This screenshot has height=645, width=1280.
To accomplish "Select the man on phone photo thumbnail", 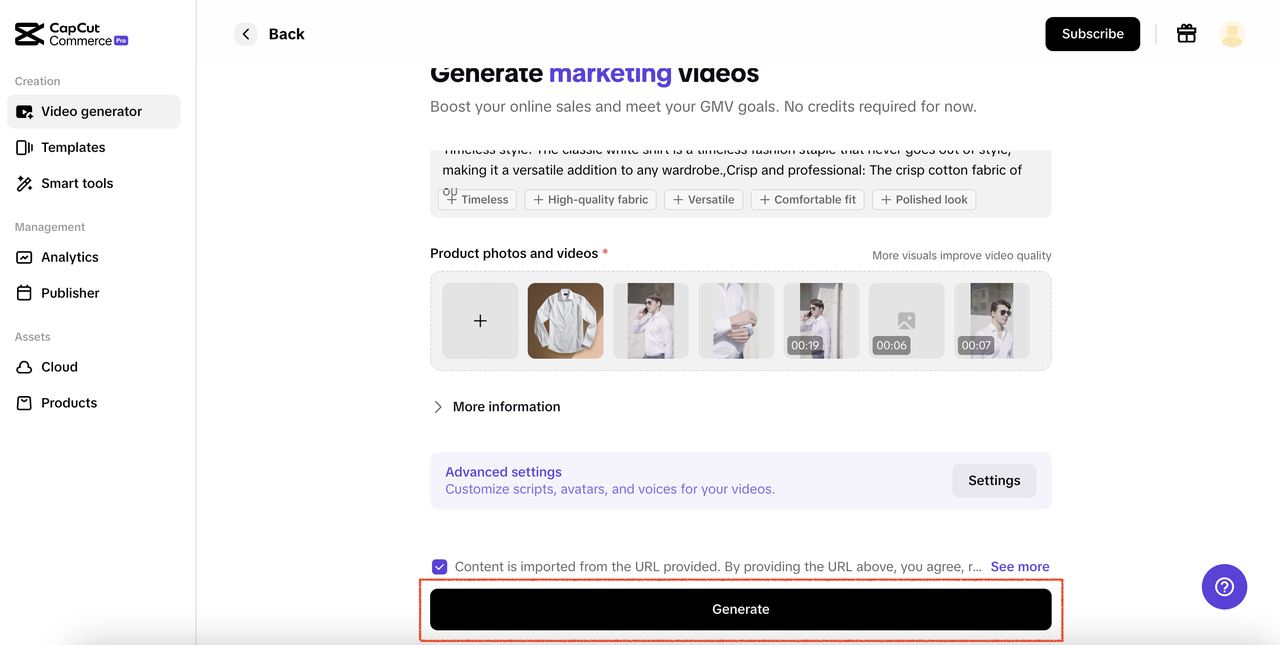I will [651, 321].
